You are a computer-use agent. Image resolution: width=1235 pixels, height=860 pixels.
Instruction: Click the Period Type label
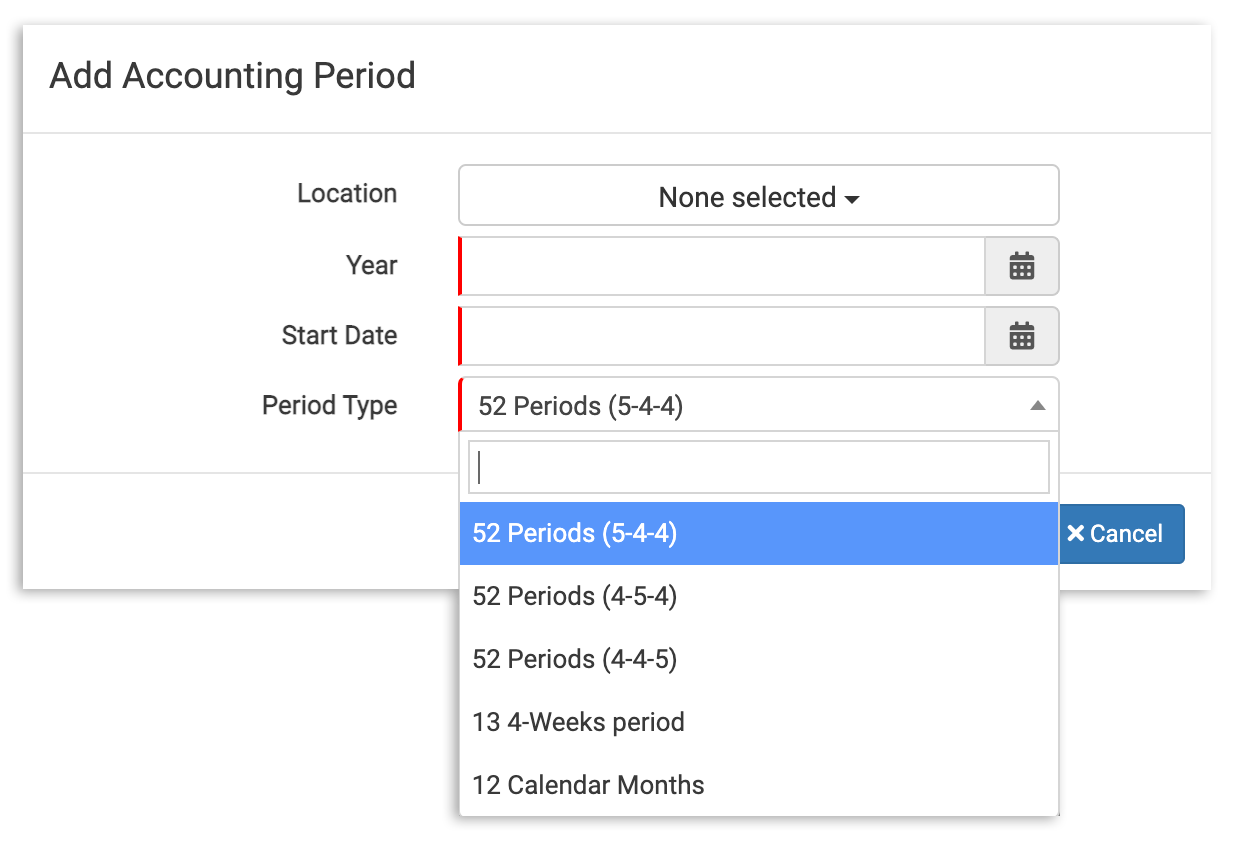[329, 405]
